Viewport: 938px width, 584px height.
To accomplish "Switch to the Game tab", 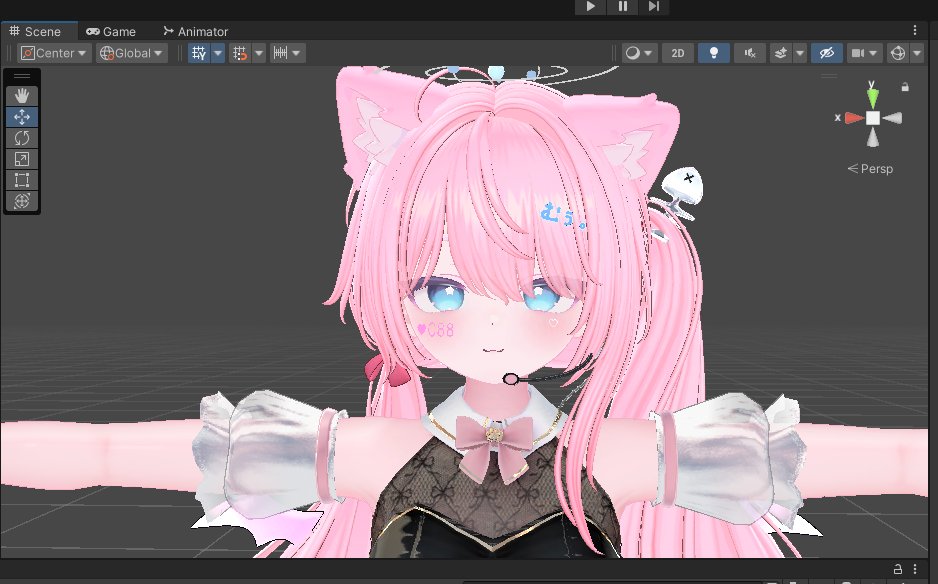I will tap(111, 31).
